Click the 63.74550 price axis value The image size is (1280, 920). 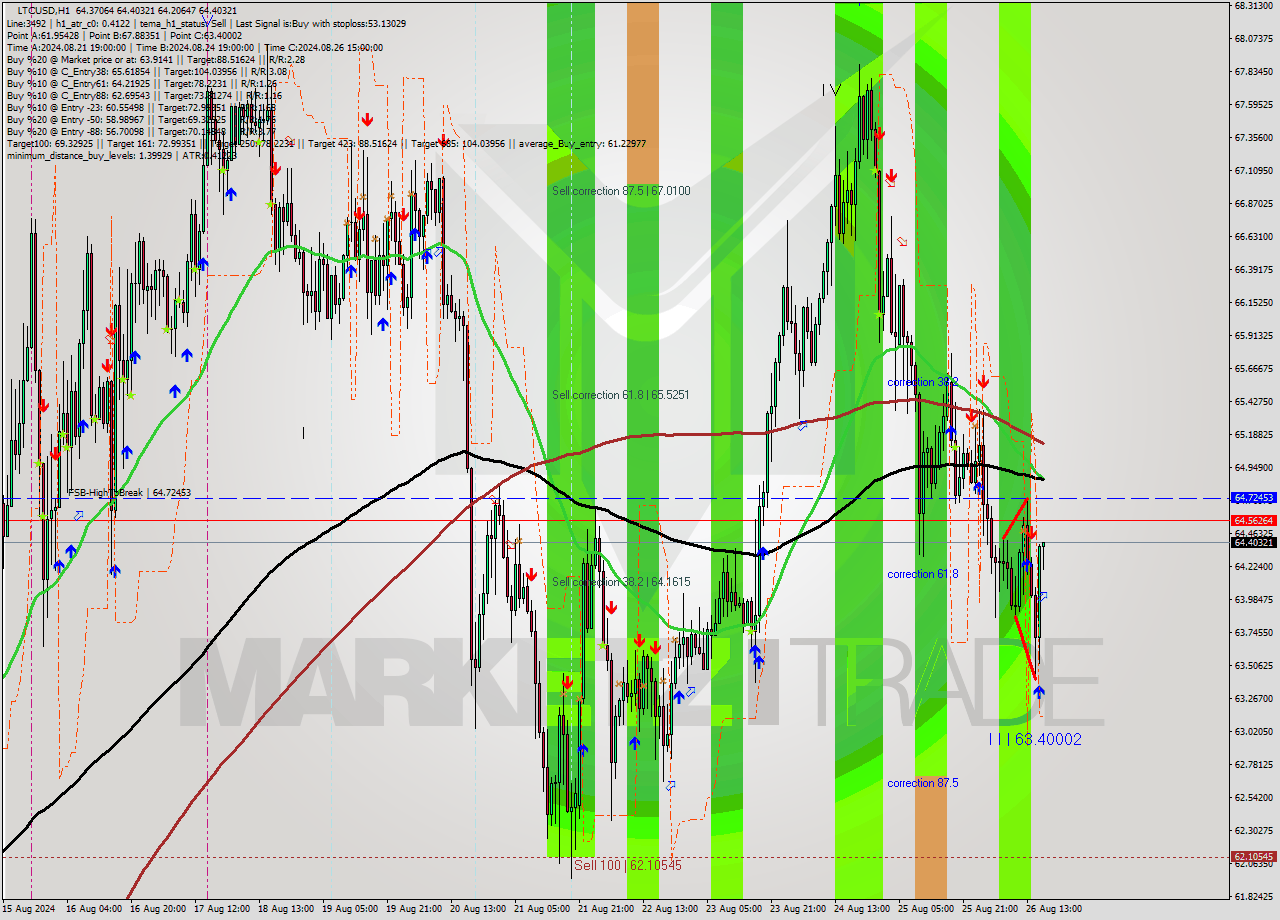tap(1254, 632)
